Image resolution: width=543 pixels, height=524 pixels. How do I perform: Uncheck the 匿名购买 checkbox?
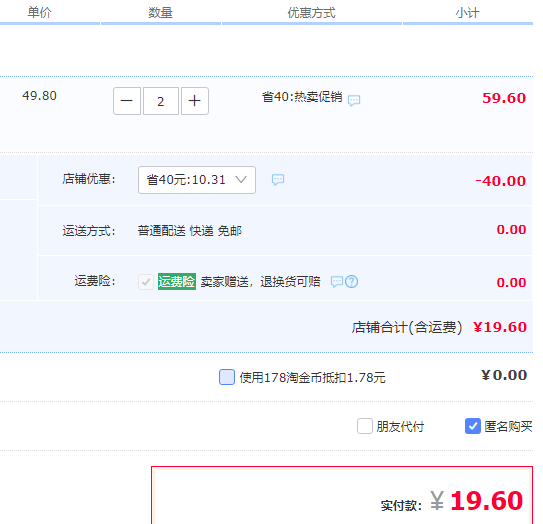473,426
